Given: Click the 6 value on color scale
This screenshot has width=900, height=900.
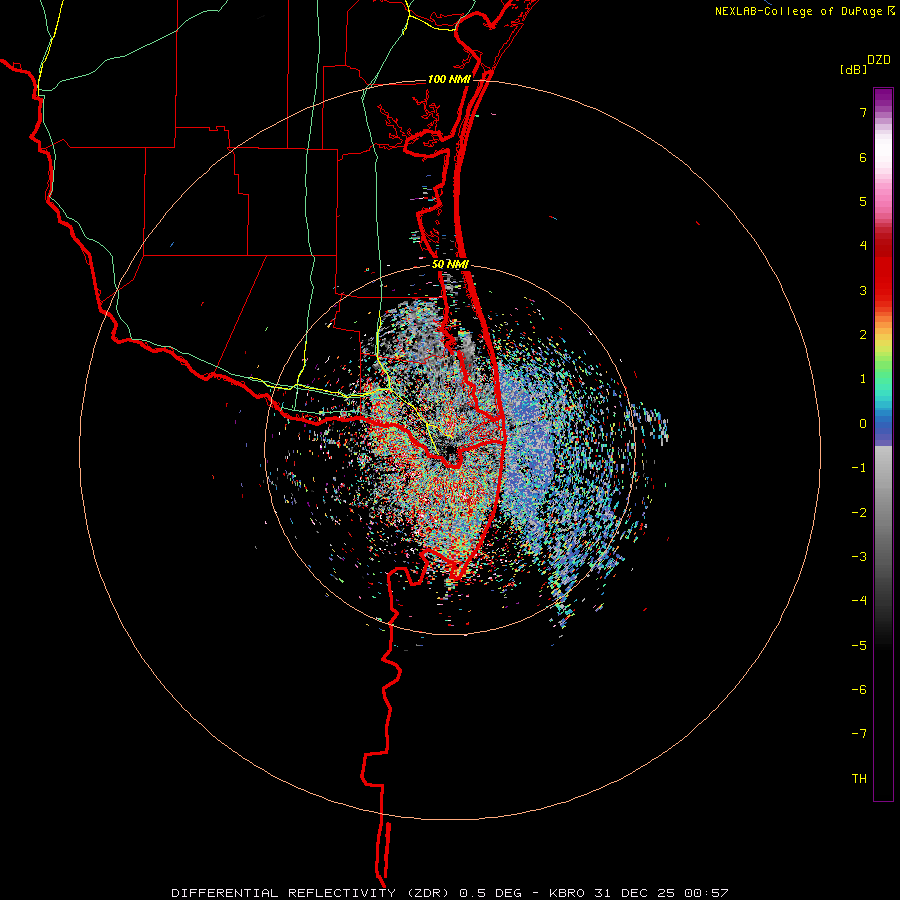Looking at the screenshot, I should click(x=863, y=157).
